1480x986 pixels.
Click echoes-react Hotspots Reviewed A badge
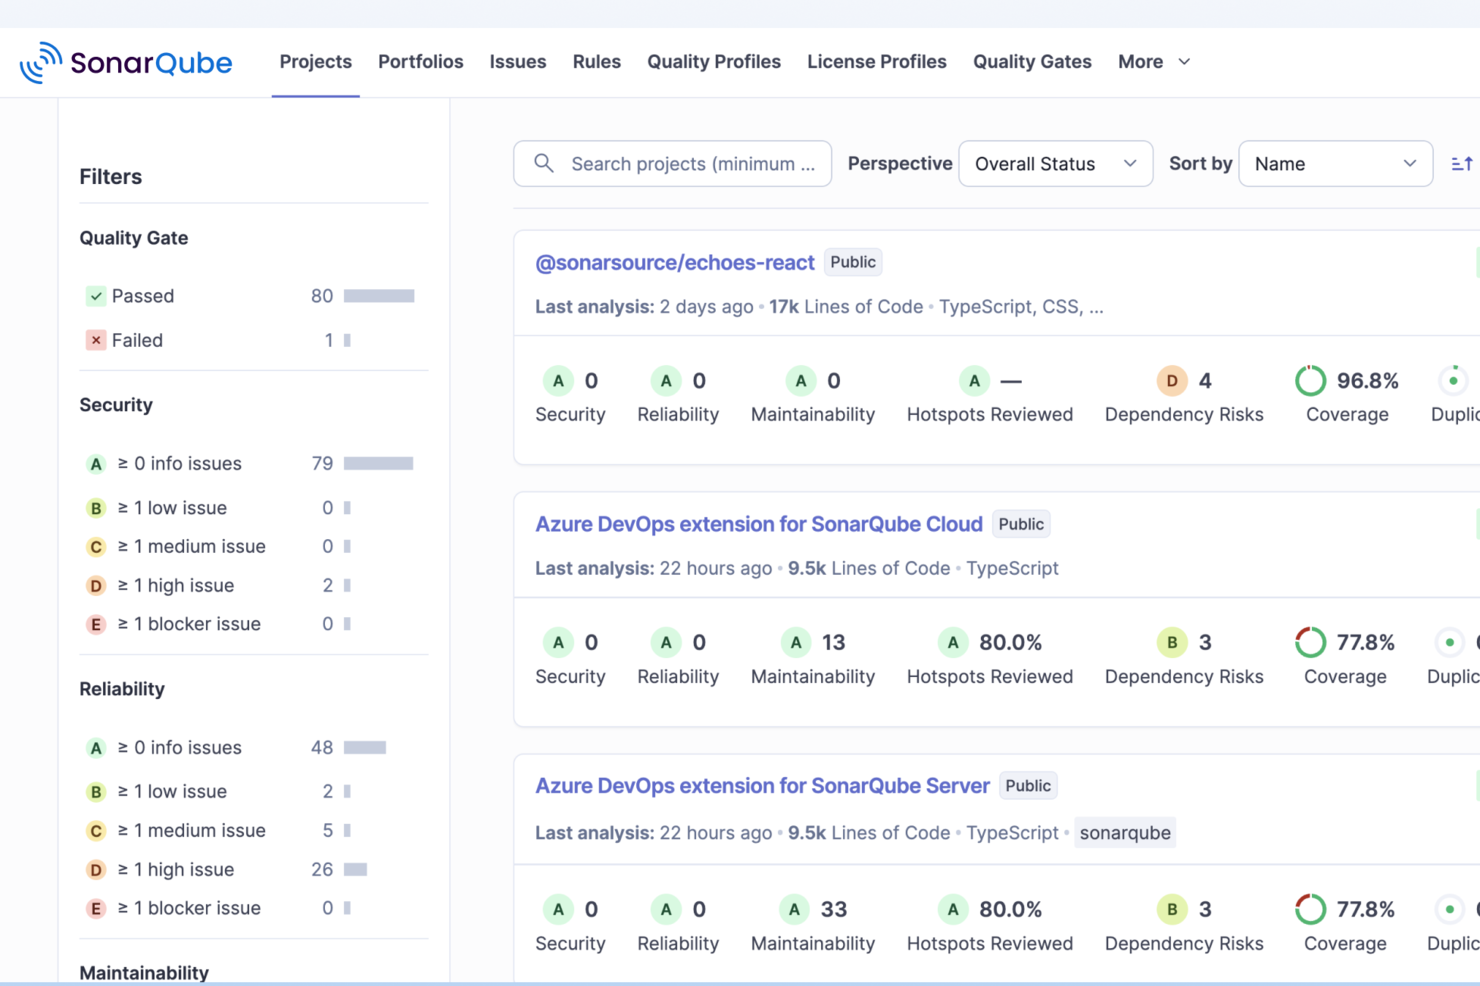coord(974,381)
